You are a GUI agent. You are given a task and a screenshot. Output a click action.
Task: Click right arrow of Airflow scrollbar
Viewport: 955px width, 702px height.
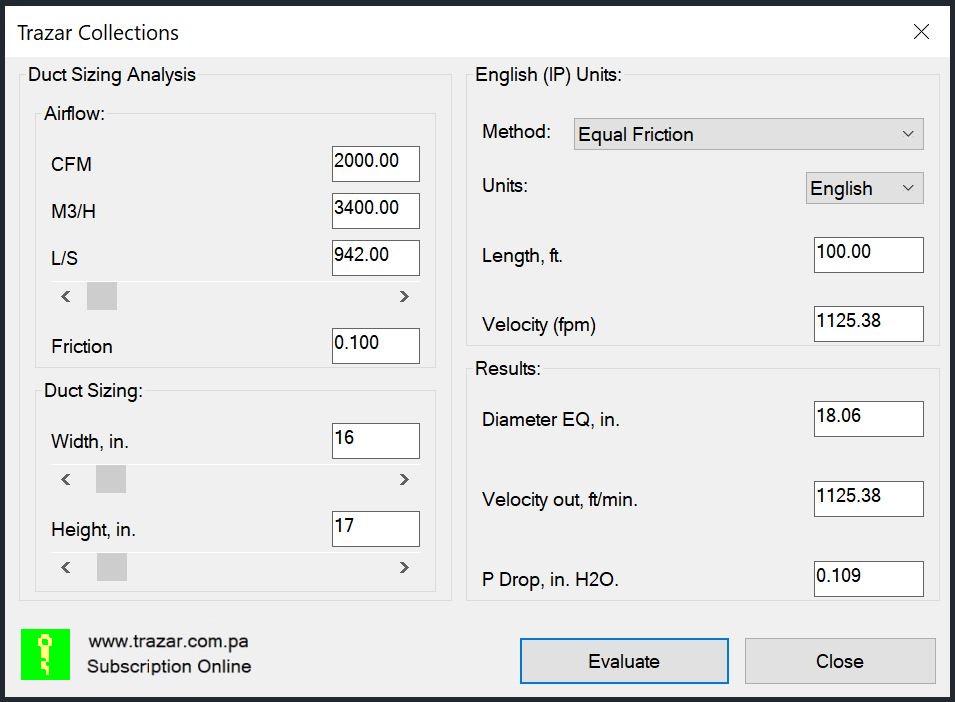[404, 296]
